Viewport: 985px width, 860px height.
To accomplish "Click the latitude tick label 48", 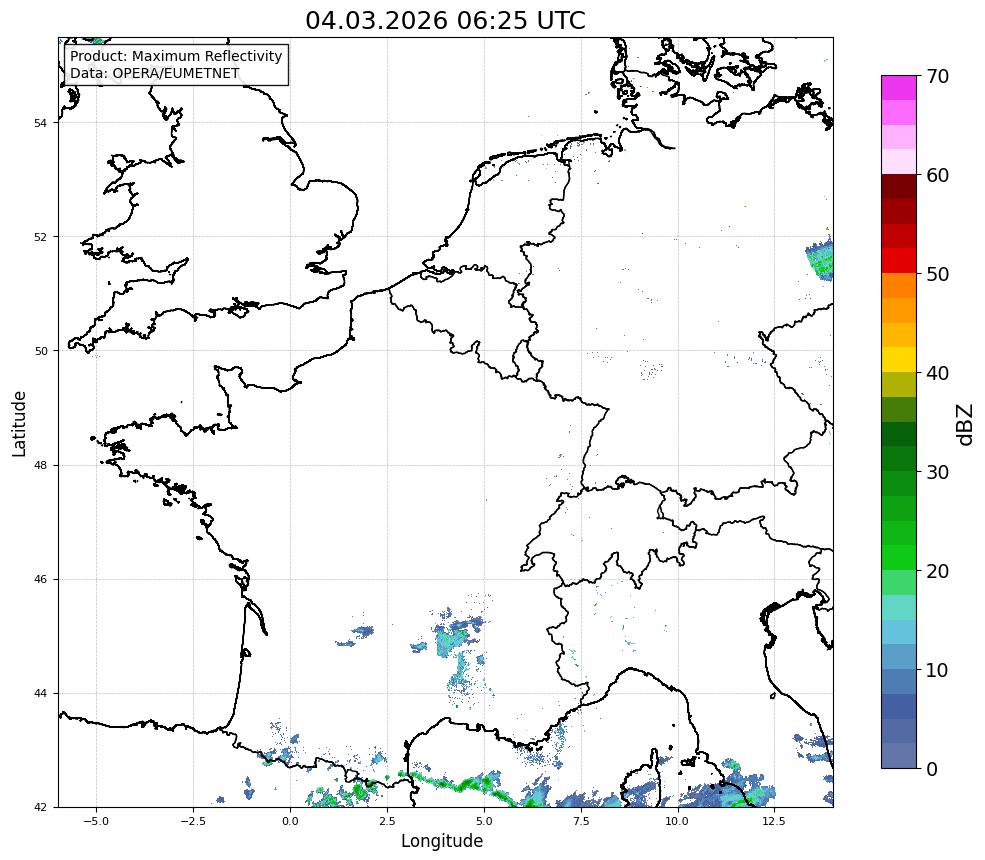I will [40, 465].
